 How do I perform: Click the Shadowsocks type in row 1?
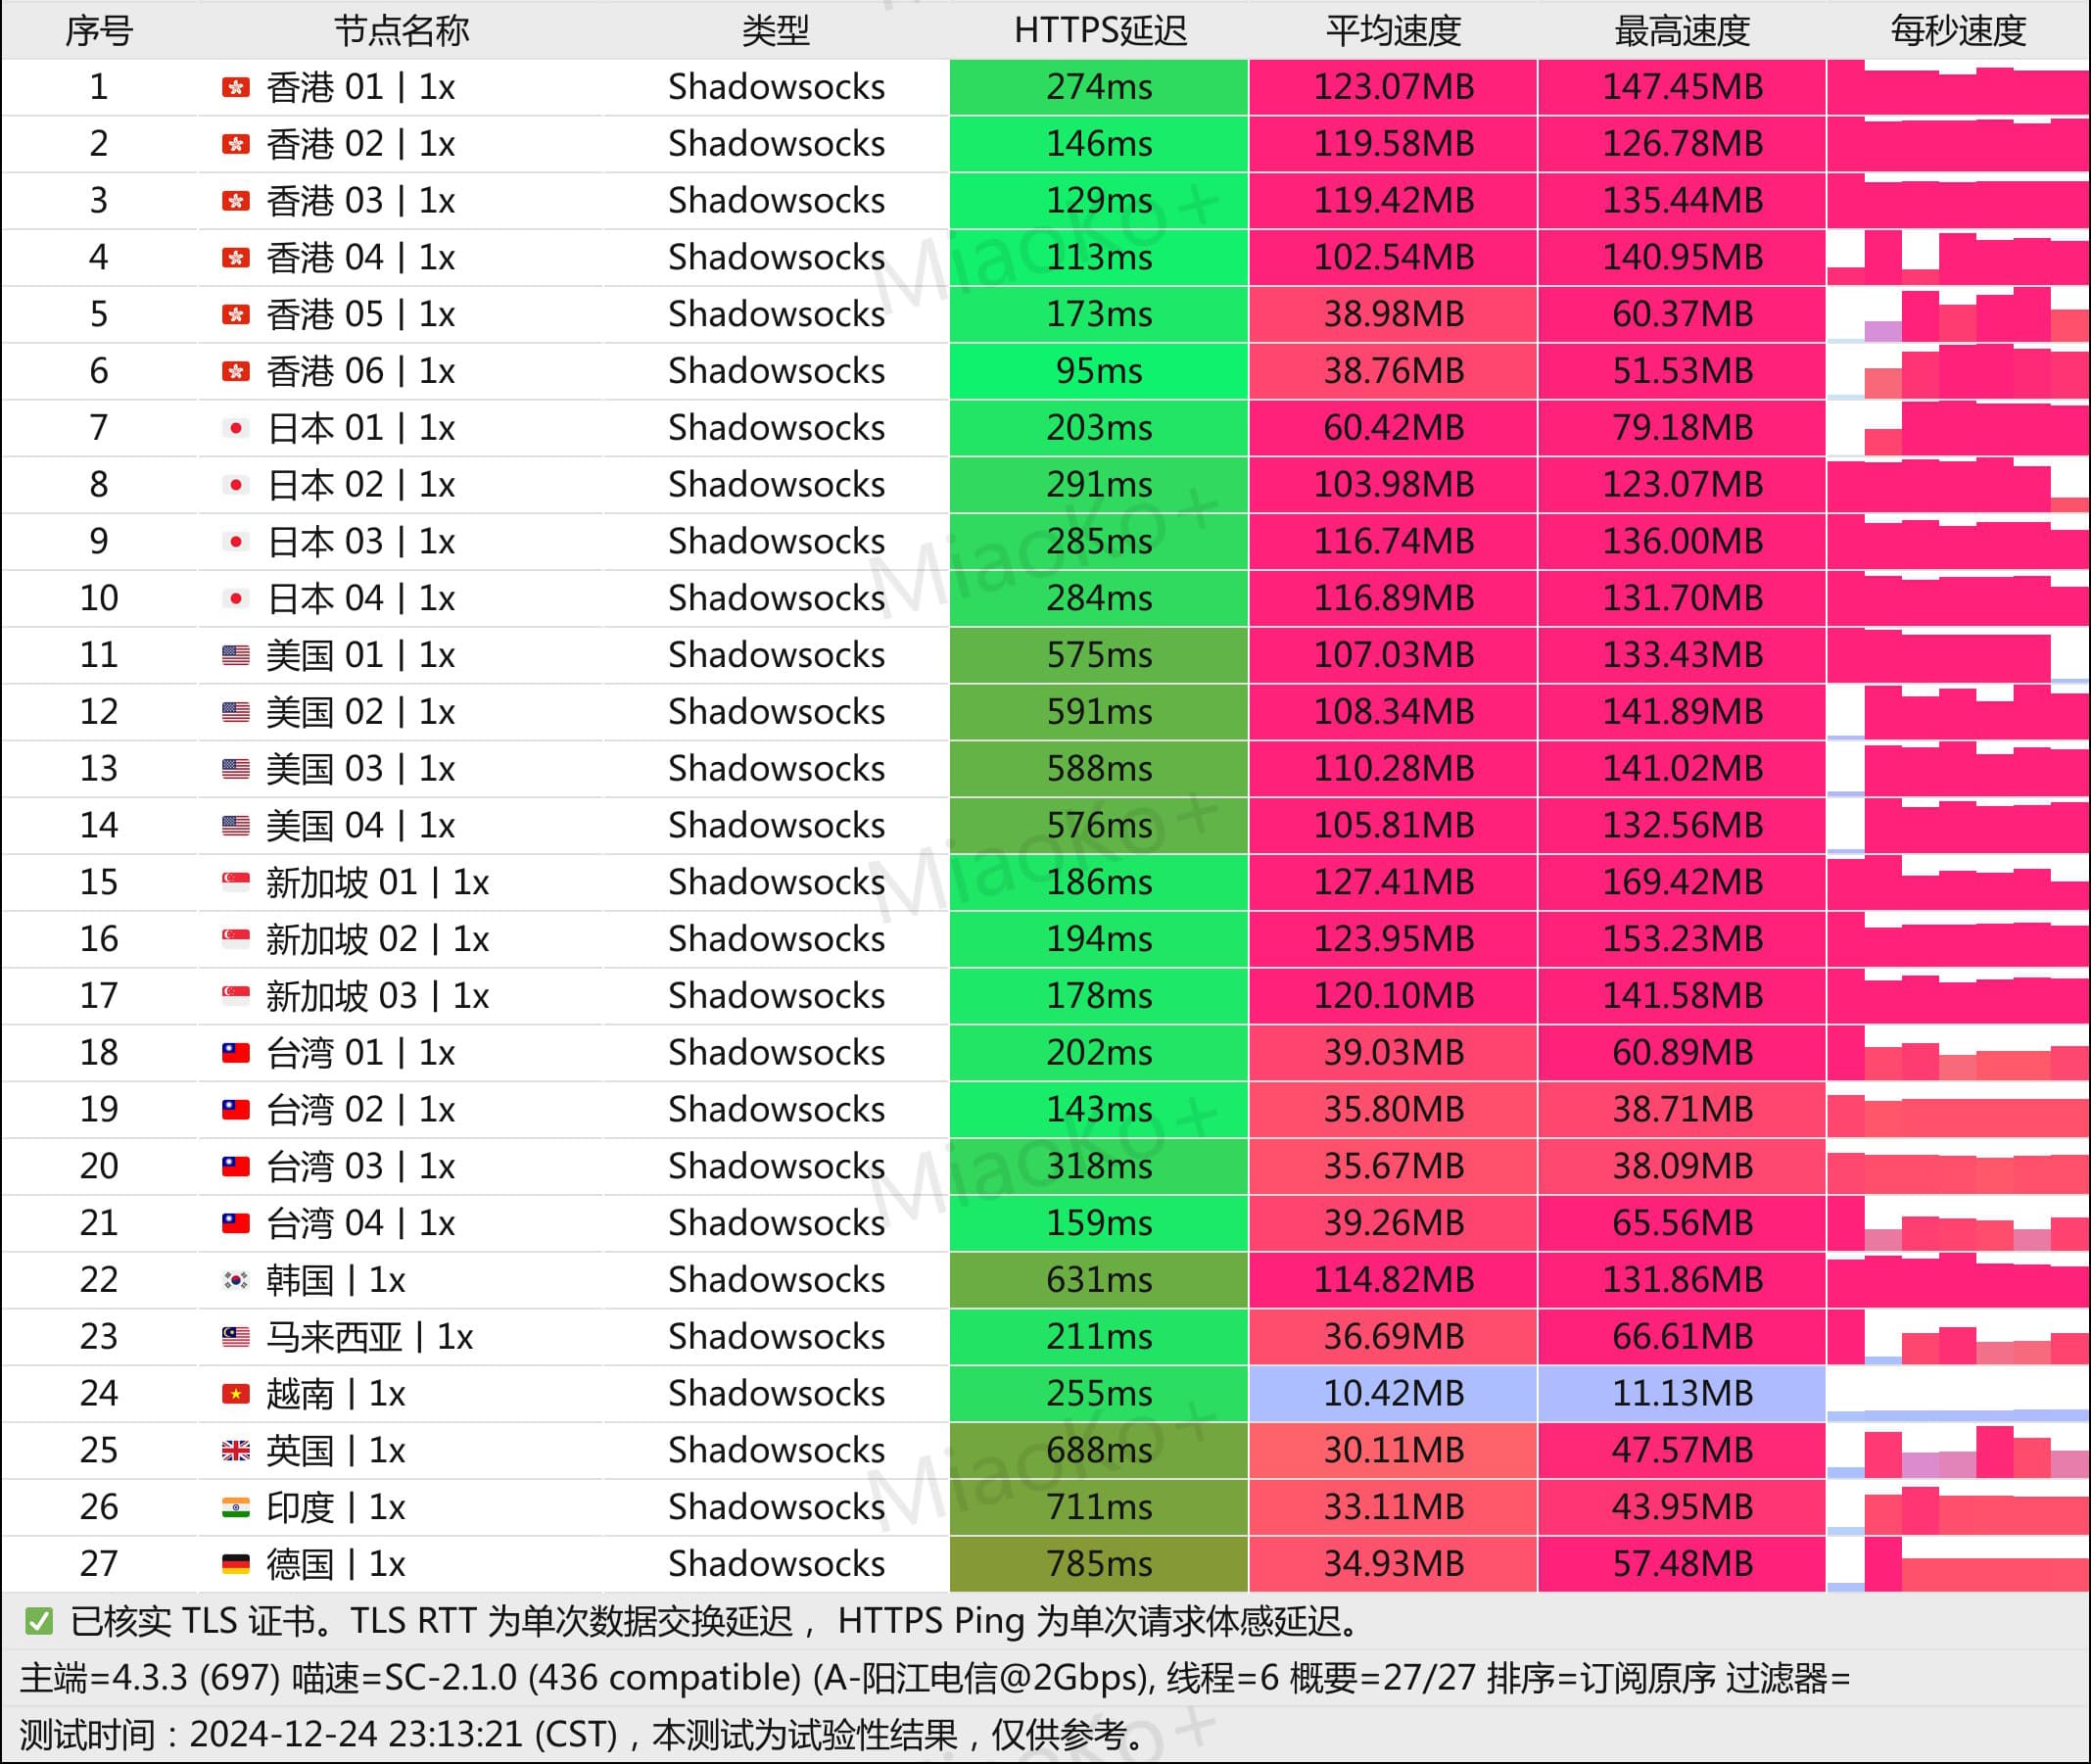point(776,87)
